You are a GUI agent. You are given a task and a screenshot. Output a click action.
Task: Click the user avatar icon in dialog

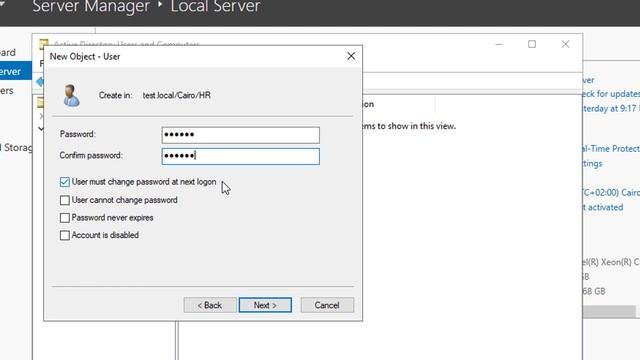71,96
